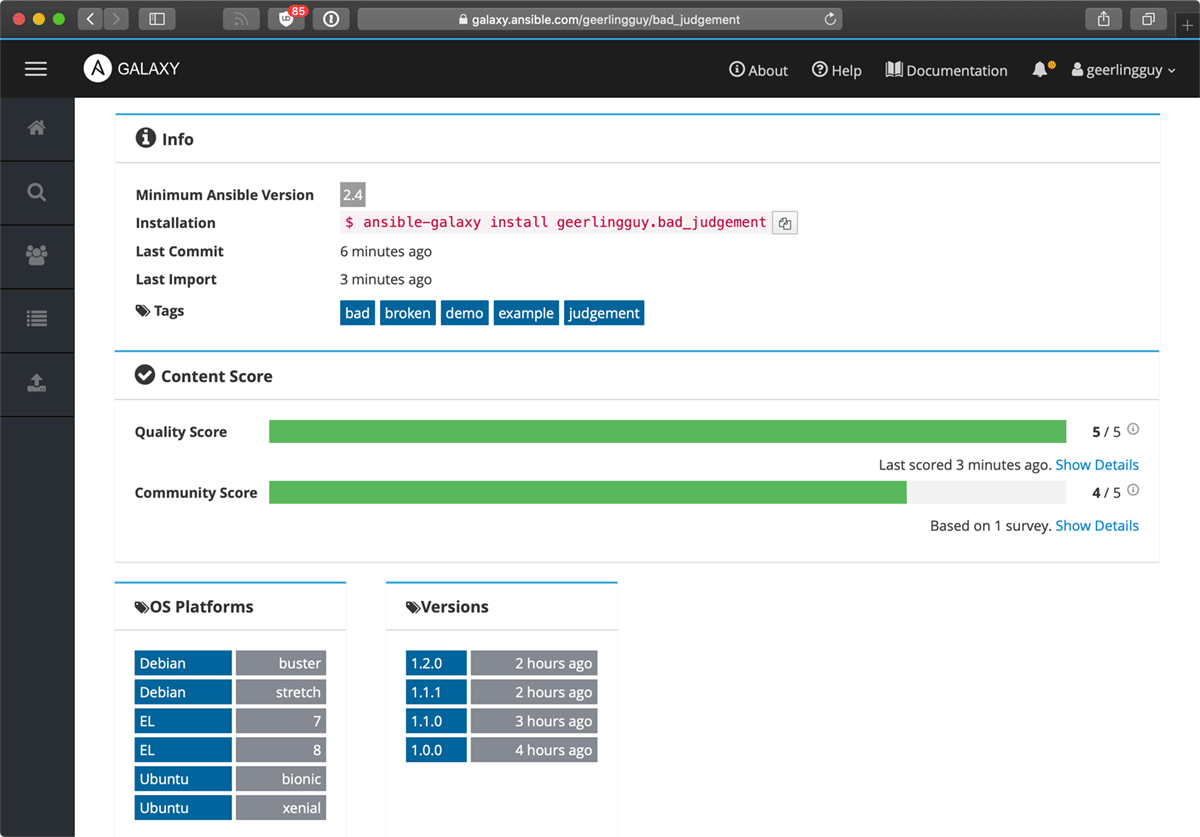Image resolution: width=1200 pixels, height=837 pixels.
Task: Click the OS Platforms panel heading
Action: coord(194,607)
